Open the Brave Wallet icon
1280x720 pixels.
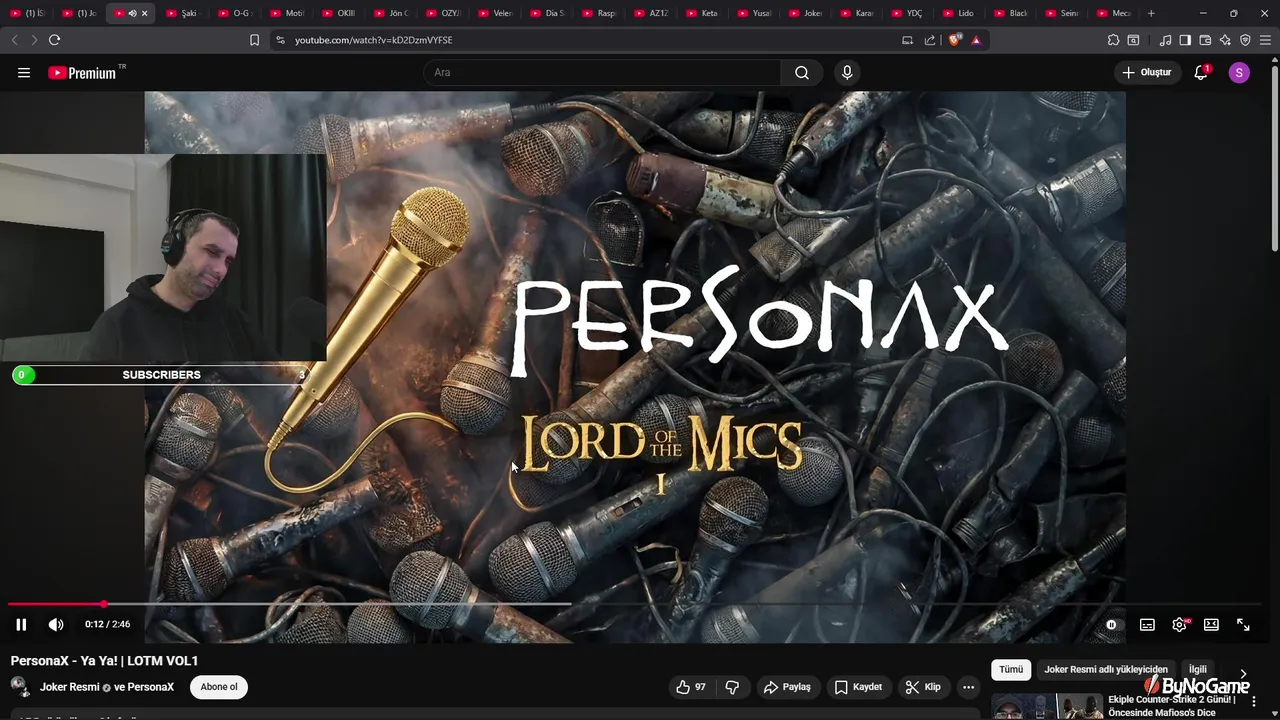click(1205, 40)
